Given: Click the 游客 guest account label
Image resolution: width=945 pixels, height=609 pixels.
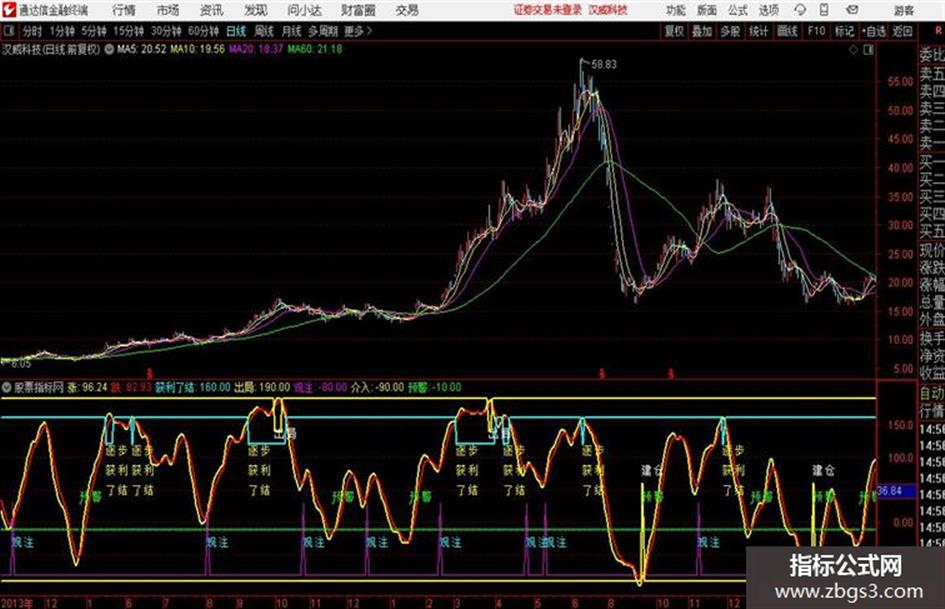Looking at the screenshot, I should [x=903, y=10].
